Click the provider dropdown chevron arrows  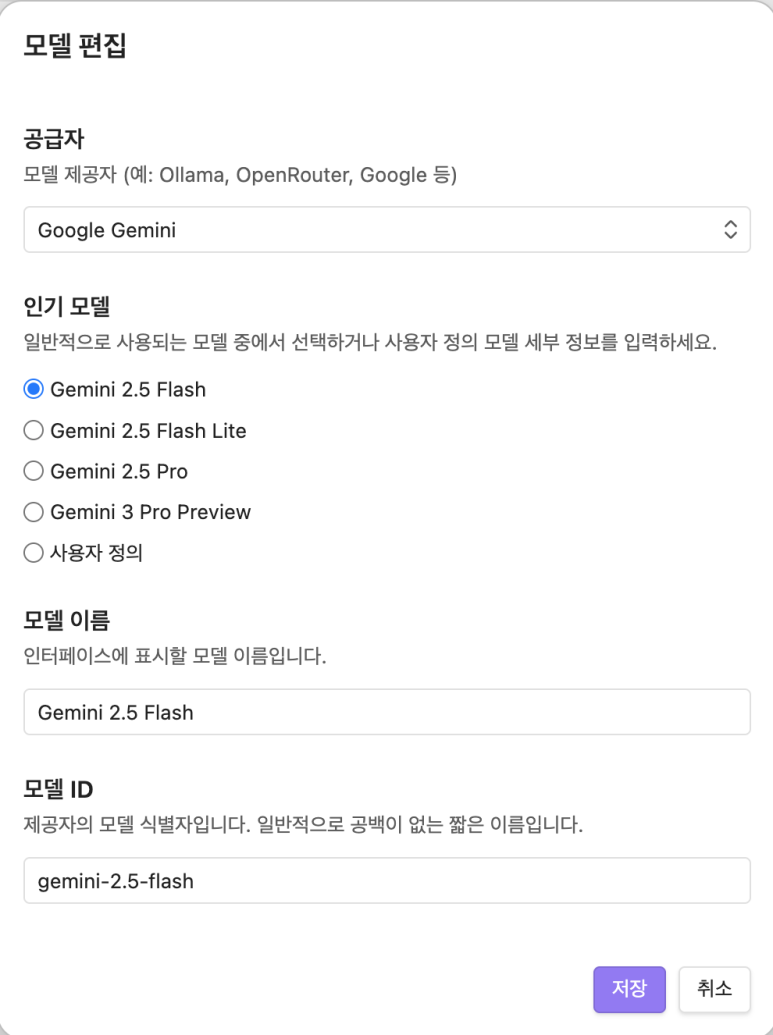tap(730, 230)
